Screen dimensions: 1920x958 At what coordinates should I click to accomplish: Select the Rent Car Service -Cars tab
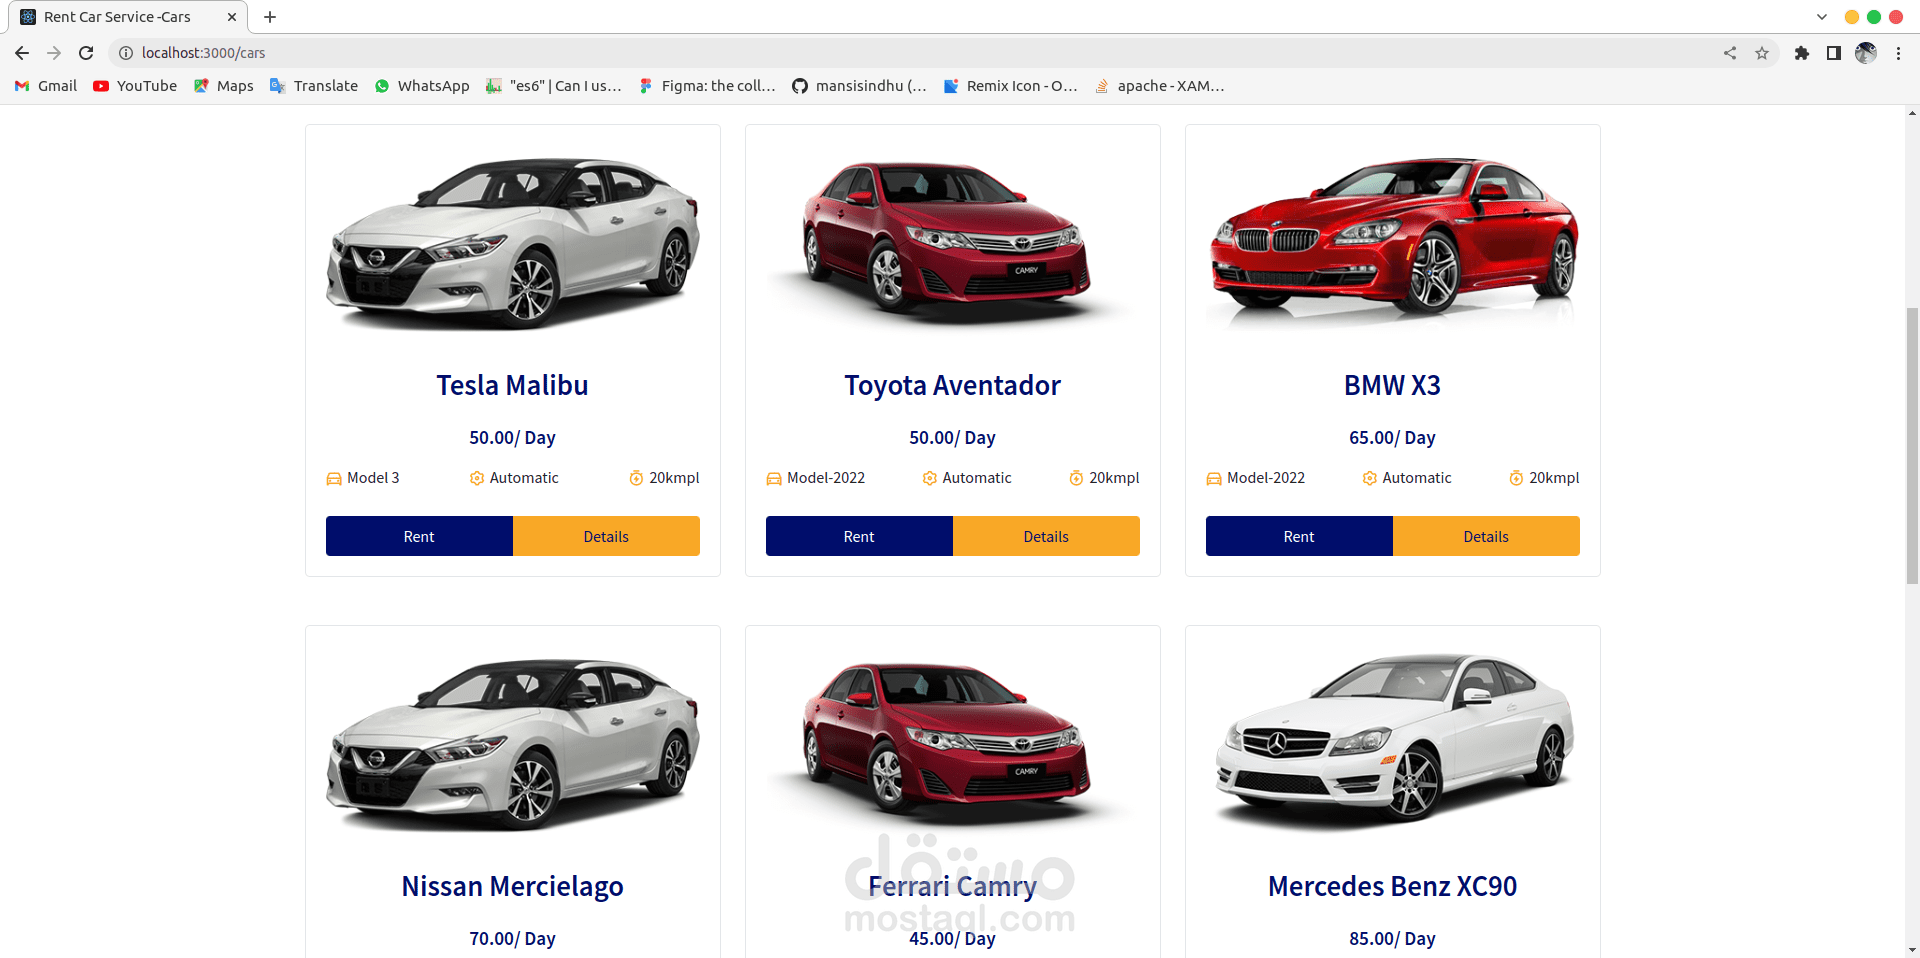(x=127, y=17)
